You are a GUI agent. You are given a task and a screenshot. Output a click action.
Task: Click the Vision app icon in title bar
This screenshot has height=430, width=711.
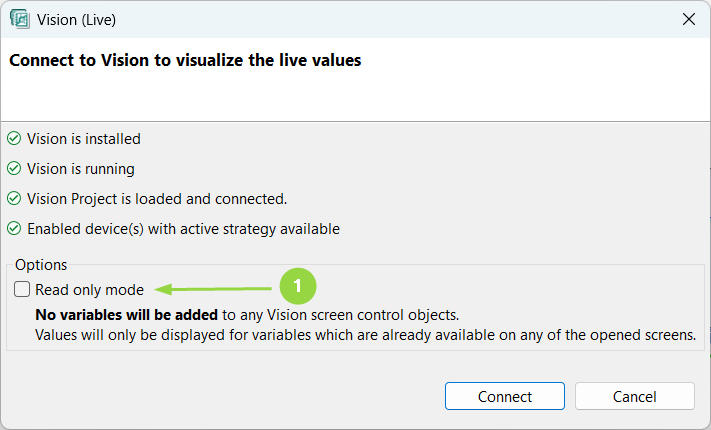coord(19,19)
